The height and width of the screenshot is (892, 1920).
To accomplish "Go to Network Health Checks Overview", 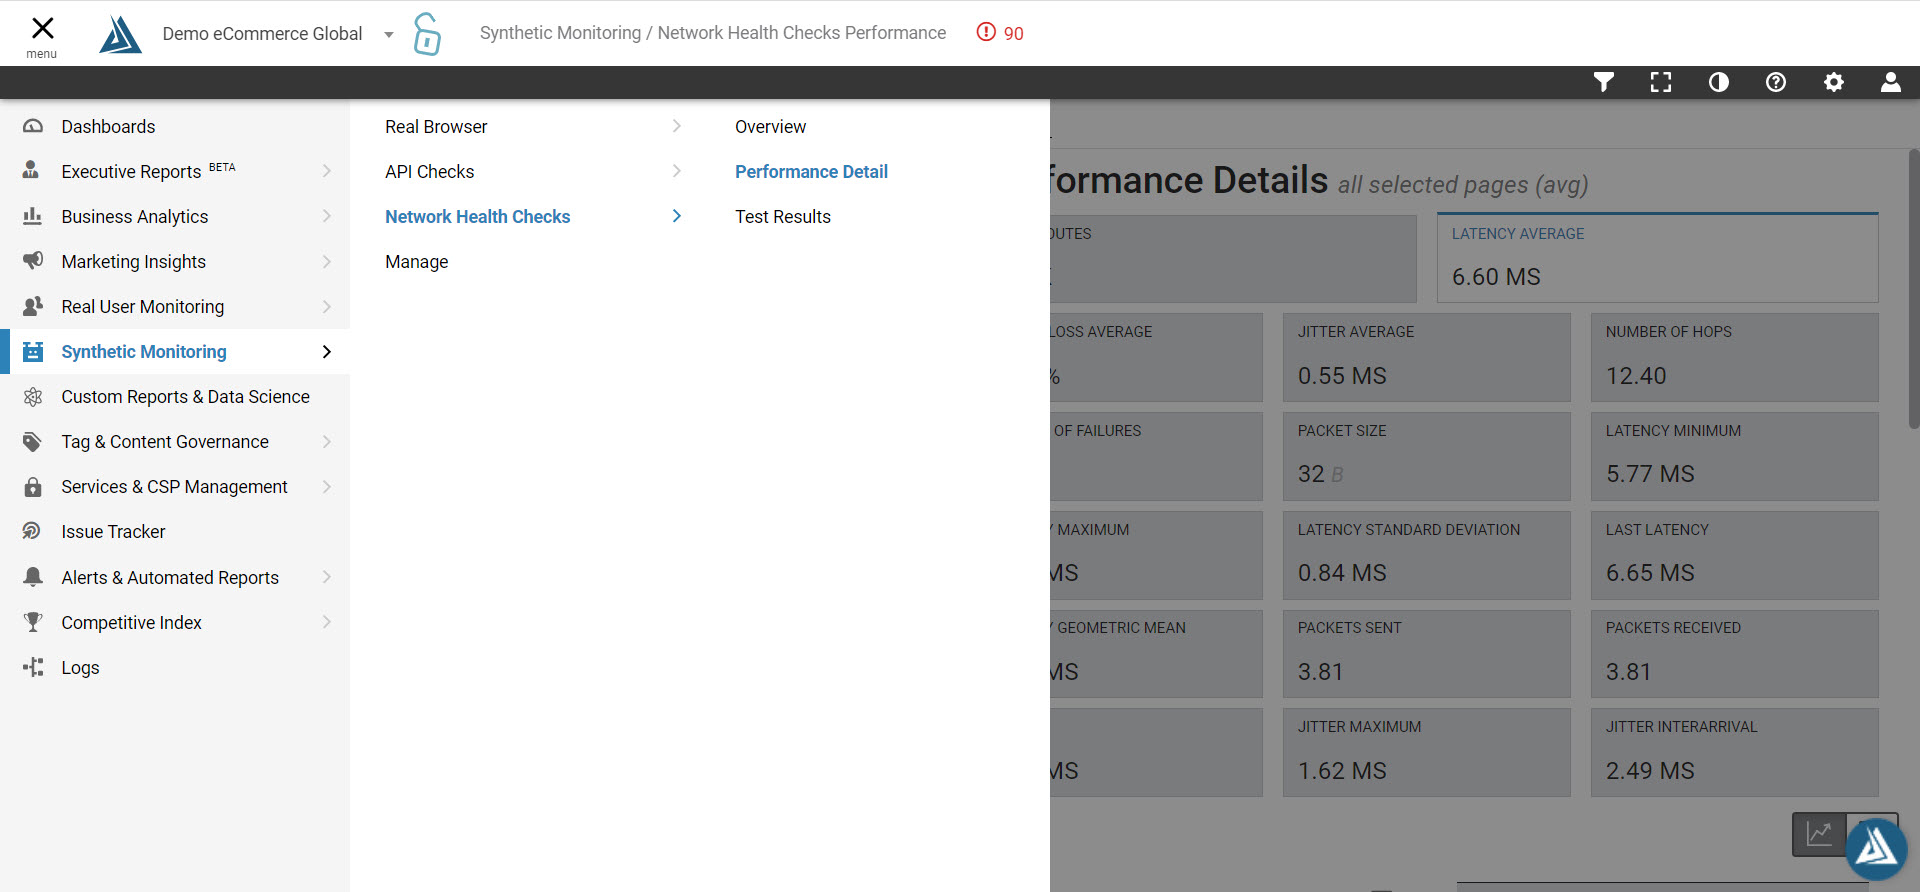I will point(770,127).
